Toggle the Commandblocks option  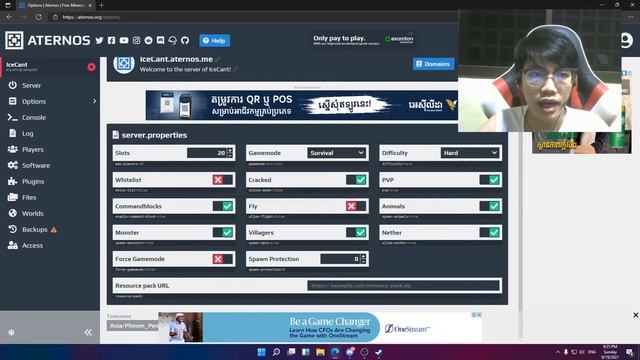tap(223, 206)
